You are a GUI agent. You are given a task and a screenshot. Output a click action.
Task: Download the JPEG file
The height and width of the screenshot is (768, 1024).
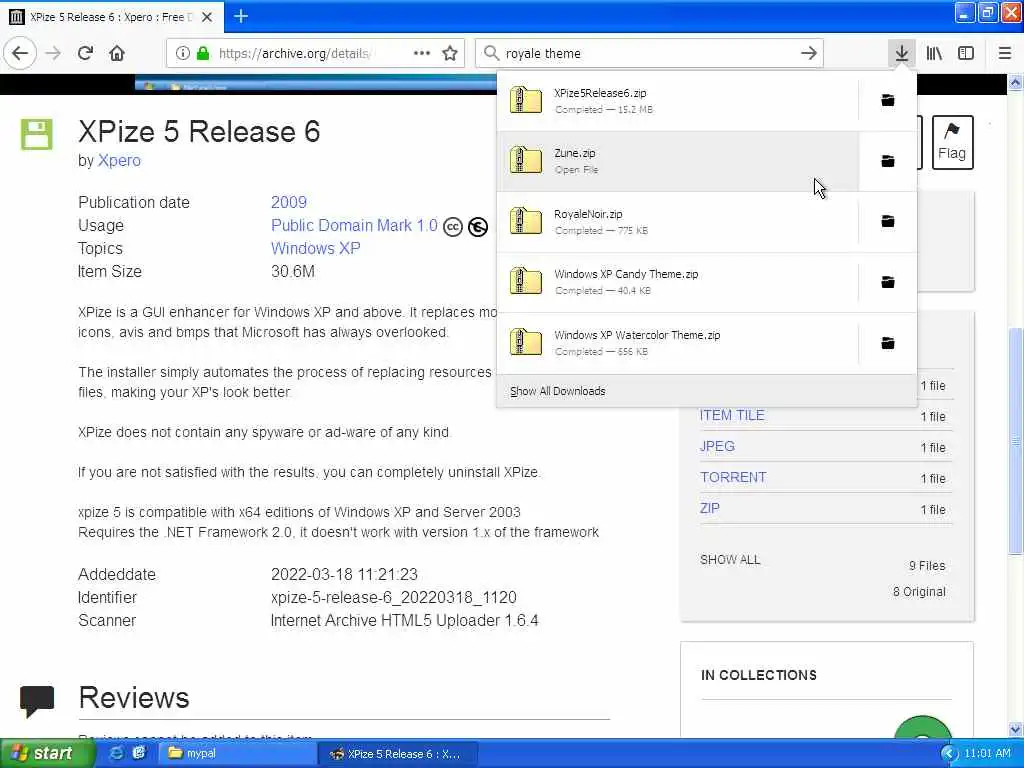click(717, 447)
